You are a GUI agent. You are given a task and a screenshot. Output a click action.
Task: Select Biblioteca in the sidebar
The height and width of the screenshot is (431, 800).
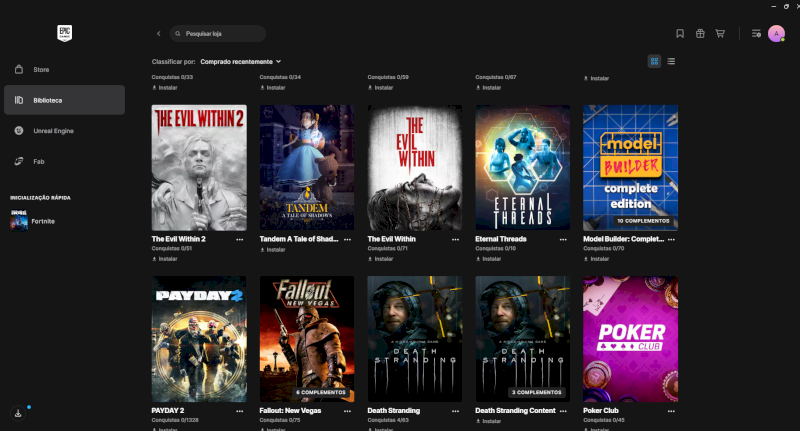(64, 100)
